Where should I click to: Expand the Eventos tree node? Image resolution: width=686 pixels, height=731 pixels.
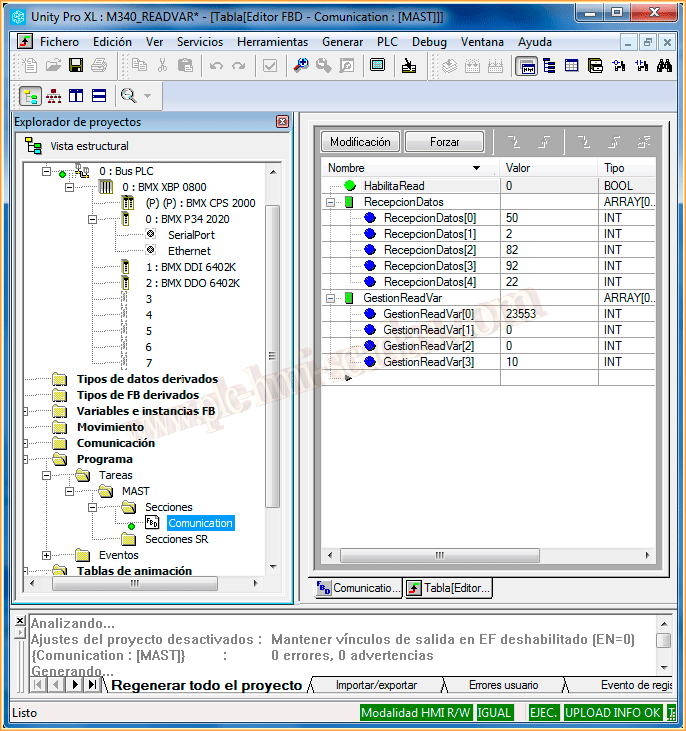click(x=47, y=555)
